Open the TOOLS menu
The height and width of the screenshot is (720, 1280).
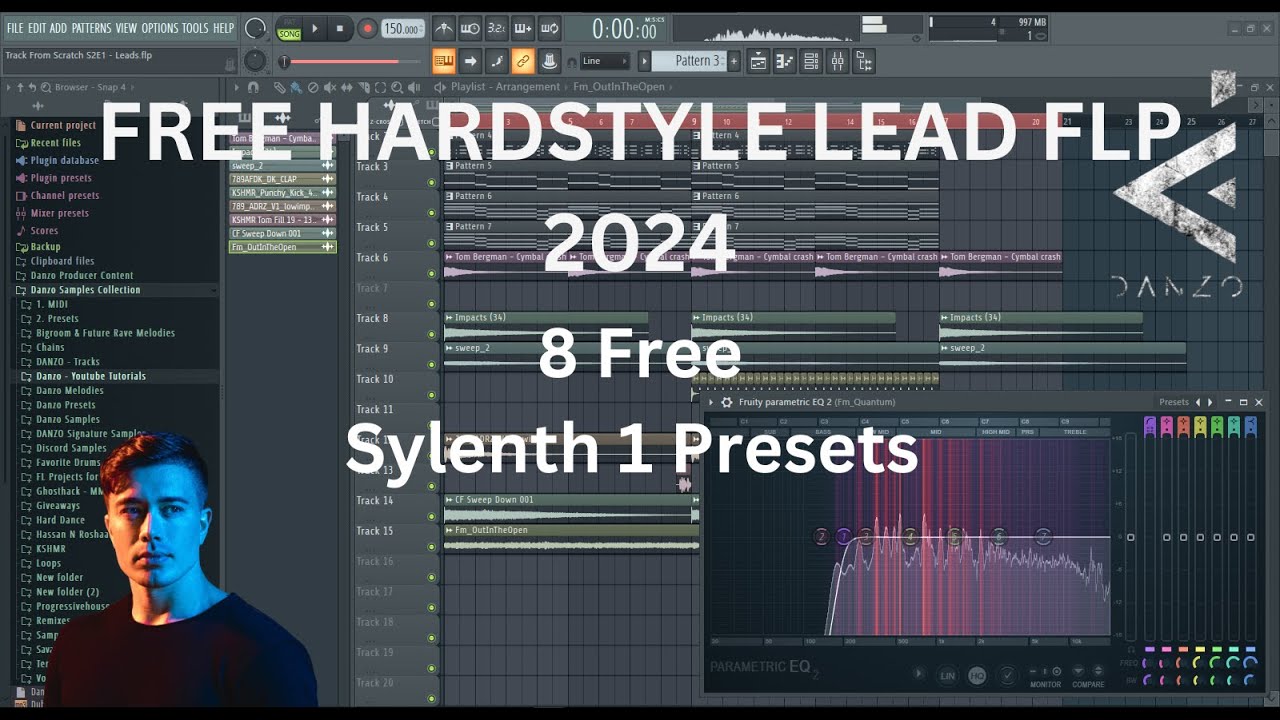pyautogui.click(x=195, y=28)
